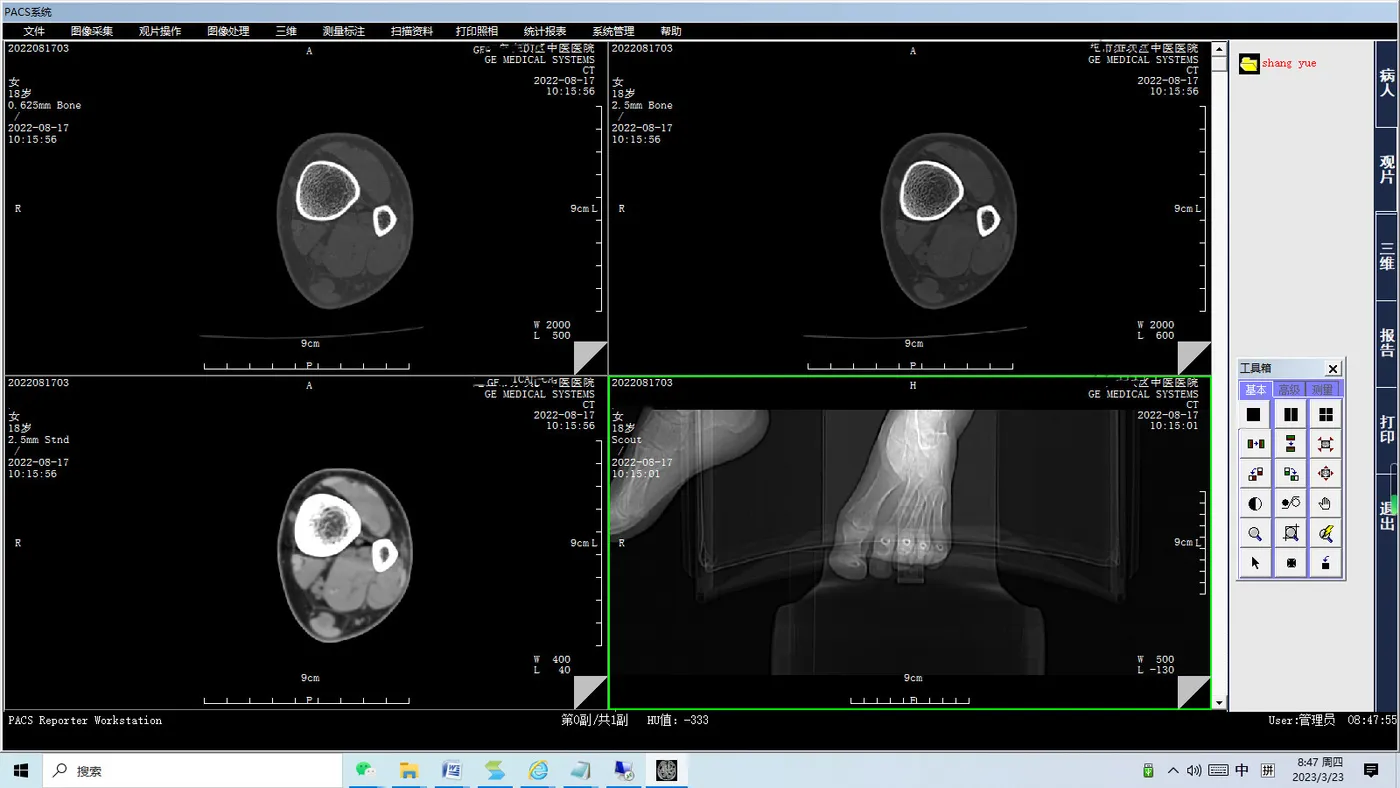
Task: Select the Scout foot image pane
Action: click(x=909, y=543)
